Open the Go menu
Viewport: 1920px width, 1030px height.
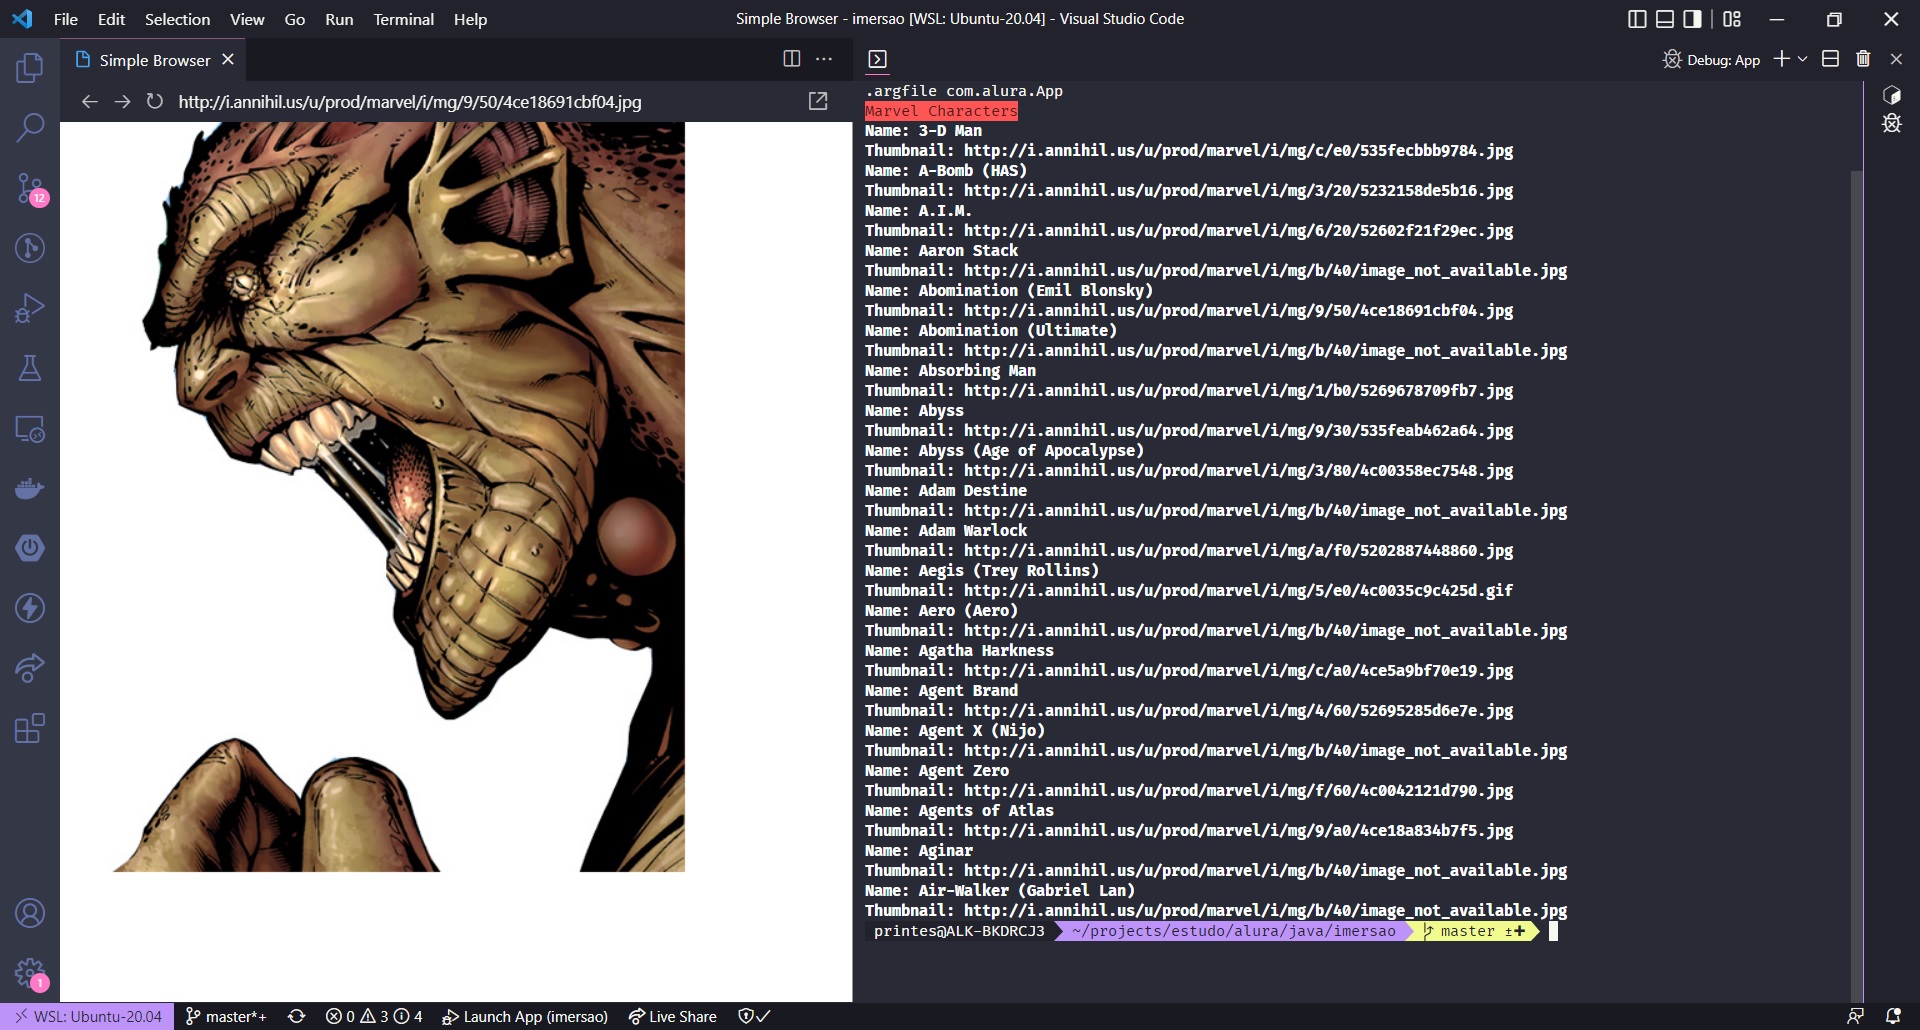pos(294,19)
